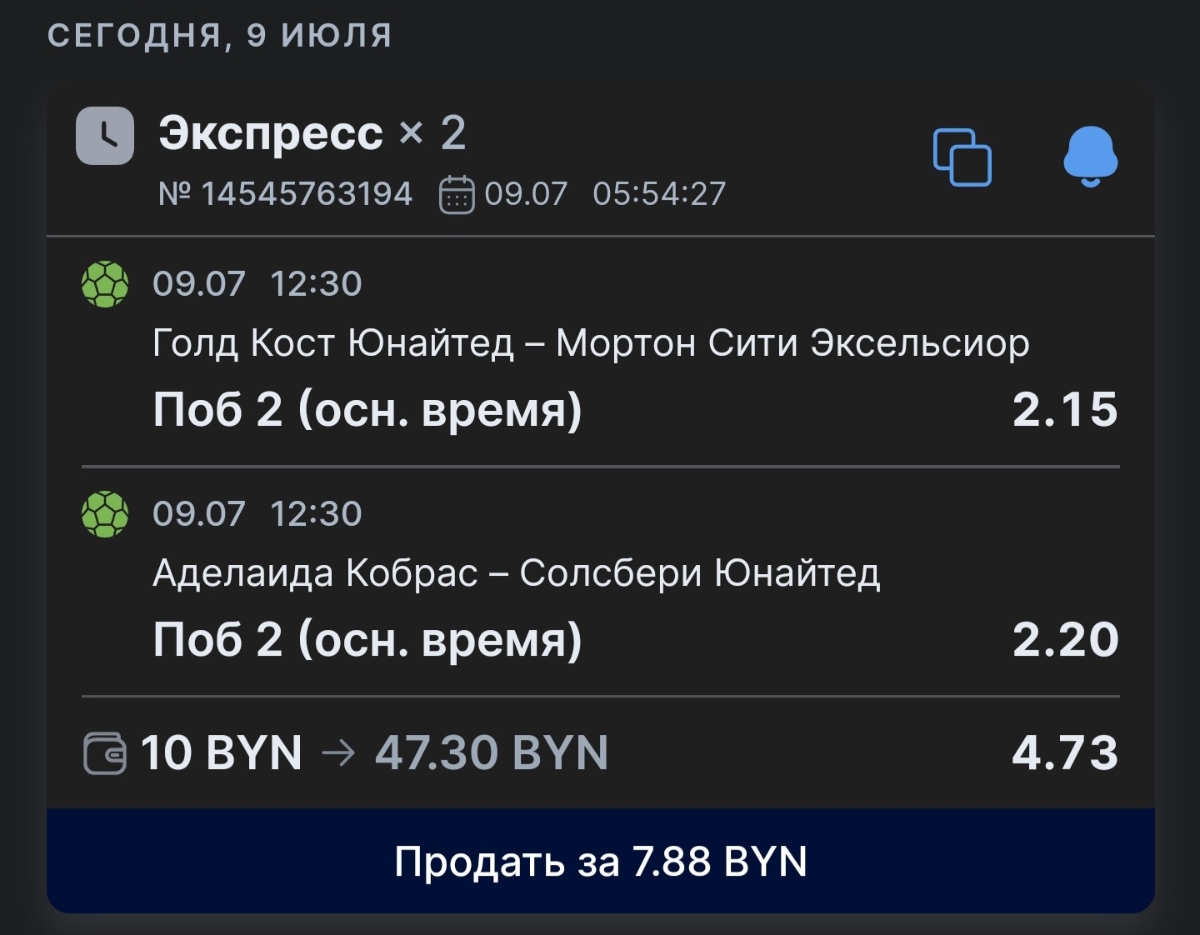Click the 2.15 odds value

pos(1064,410)
